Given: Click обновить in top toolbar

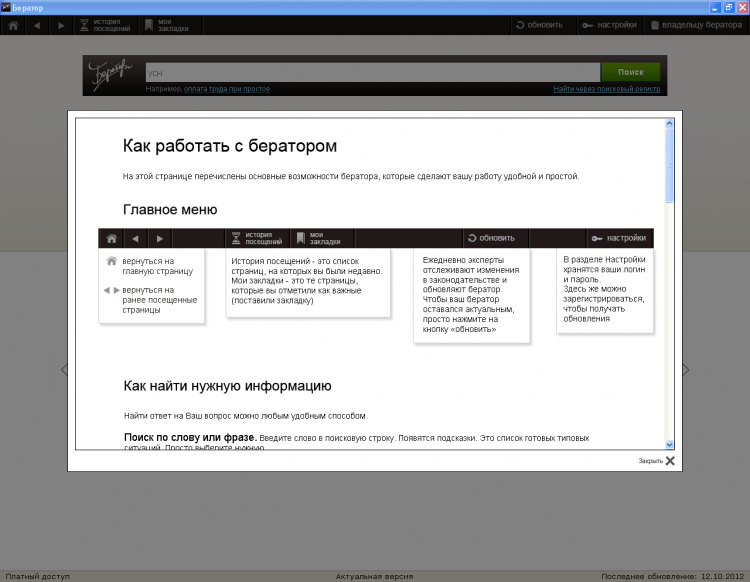Looking at the screenshot, I should 540,25.
